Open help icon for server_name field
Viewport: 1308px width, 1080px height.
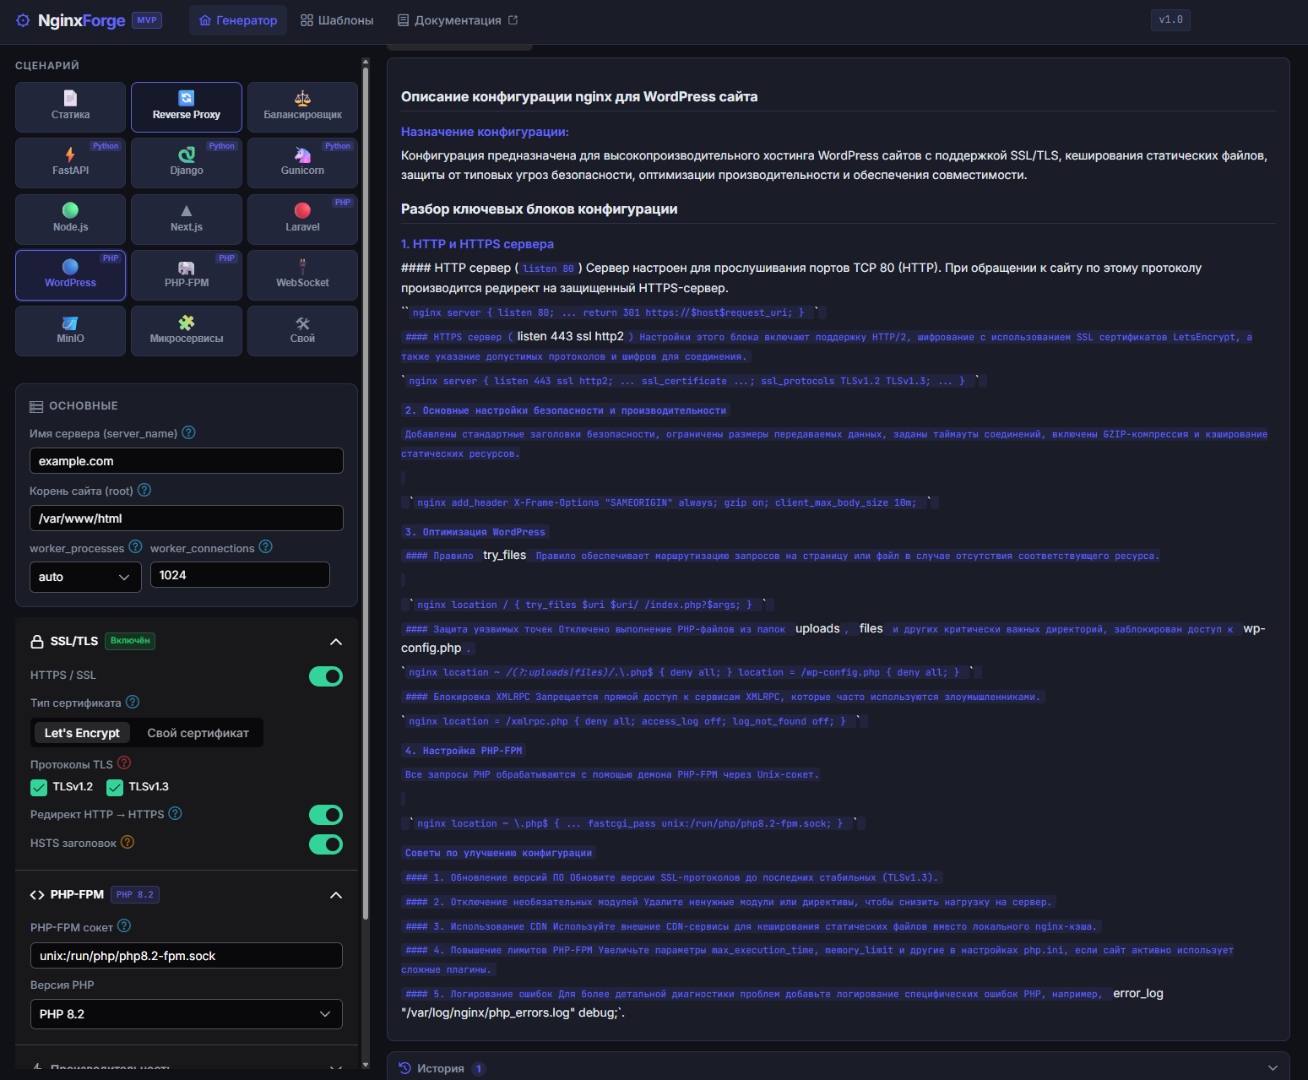[189, 433]
